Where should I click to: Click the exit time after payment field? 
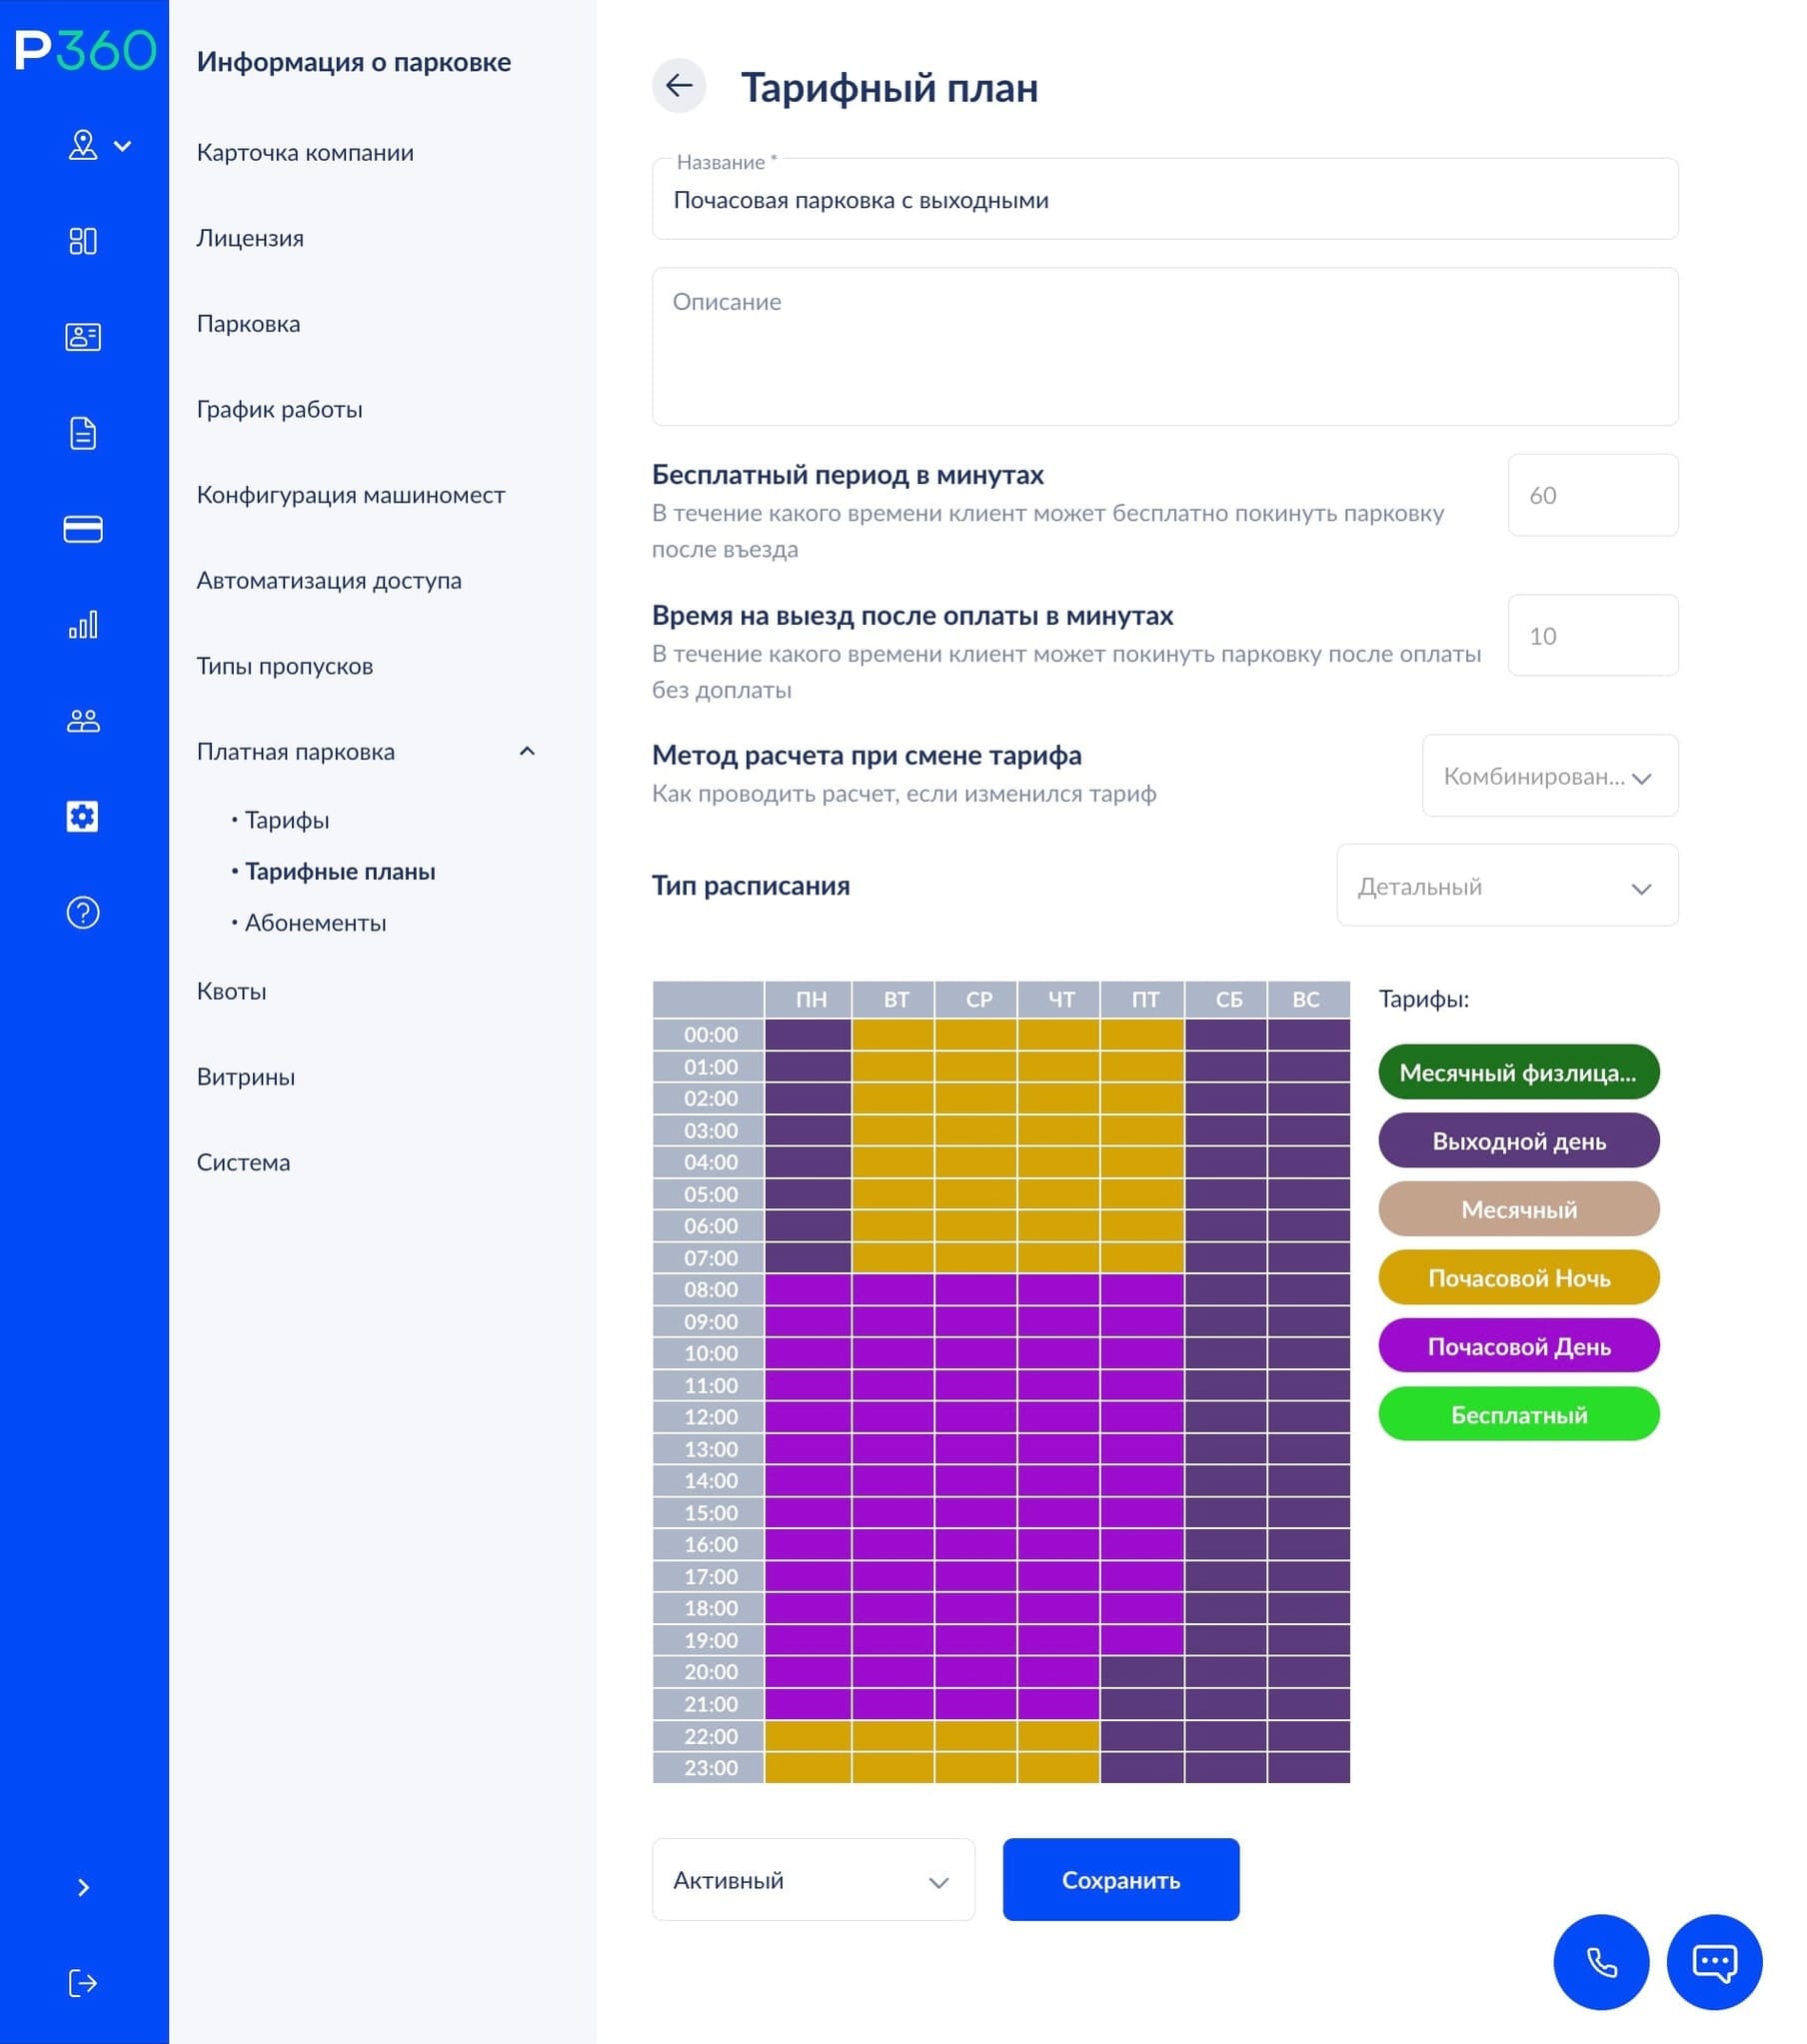tap(1593, 636)
